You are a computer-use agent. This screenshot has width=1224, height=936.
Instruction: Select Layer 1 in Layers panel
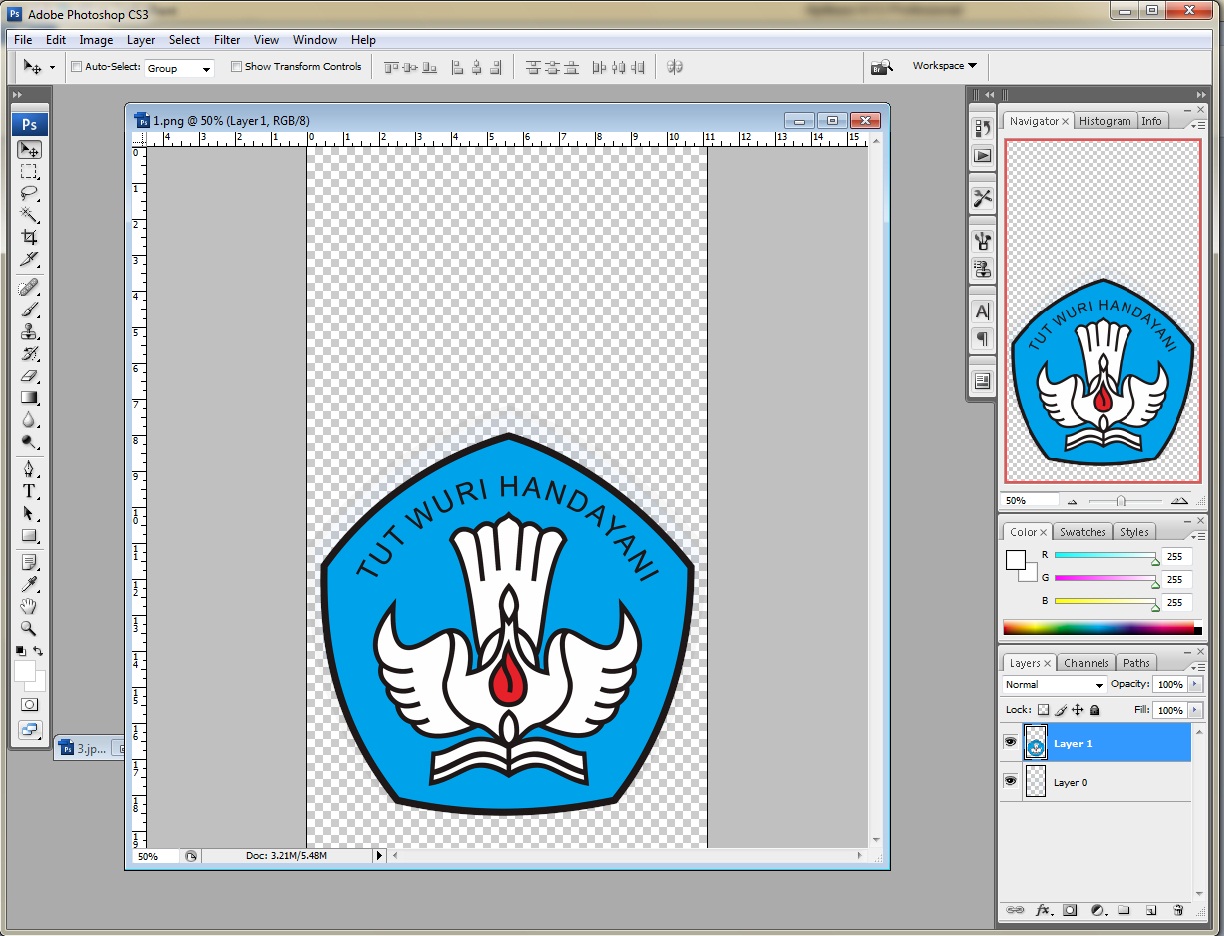click(1110, 744)
